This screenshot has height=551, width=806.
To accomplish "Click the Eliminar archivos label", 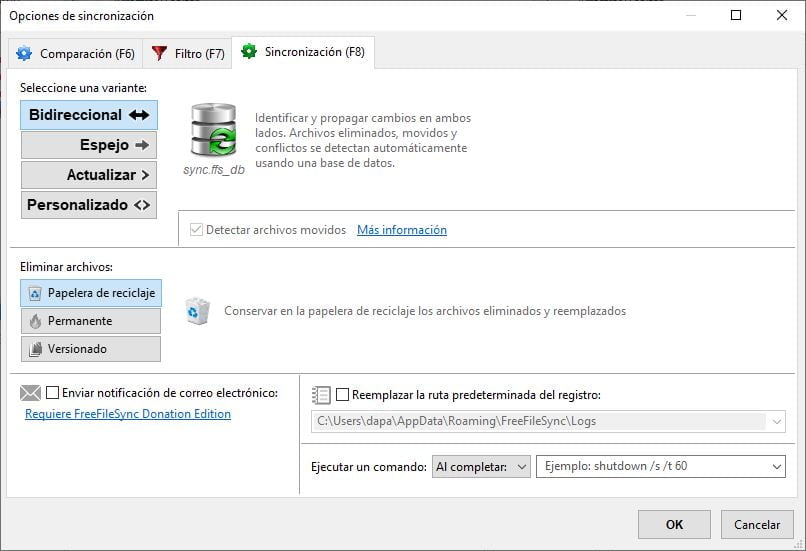I will coord(66,267).
